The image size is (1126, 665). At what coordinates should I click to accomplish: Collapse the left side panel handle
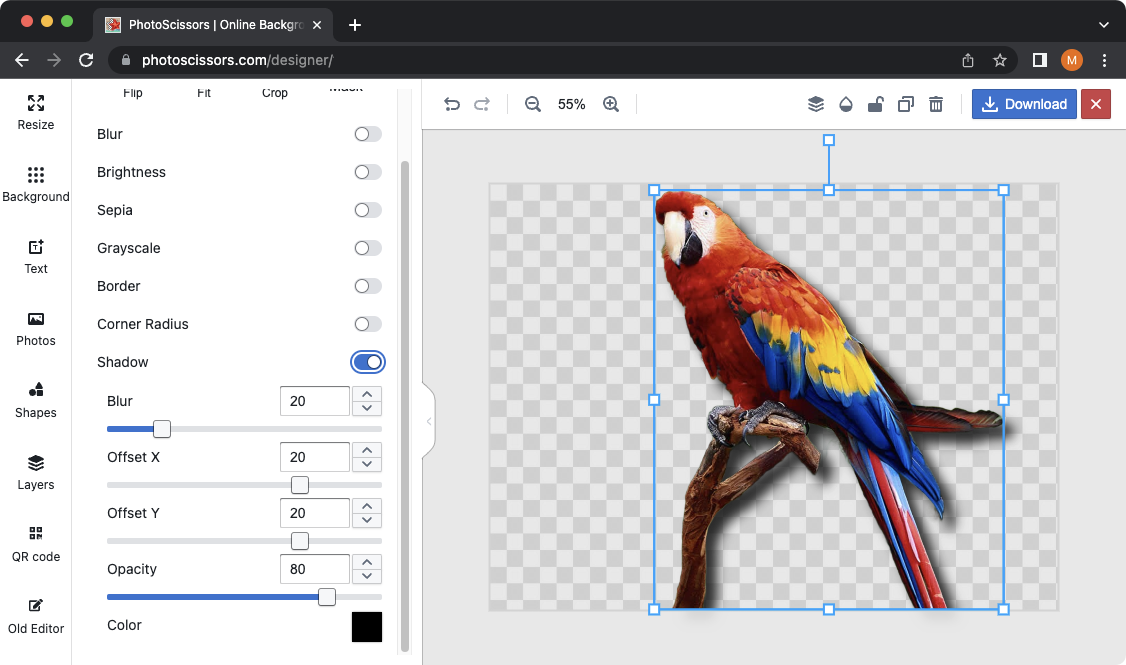click(429, 421)
